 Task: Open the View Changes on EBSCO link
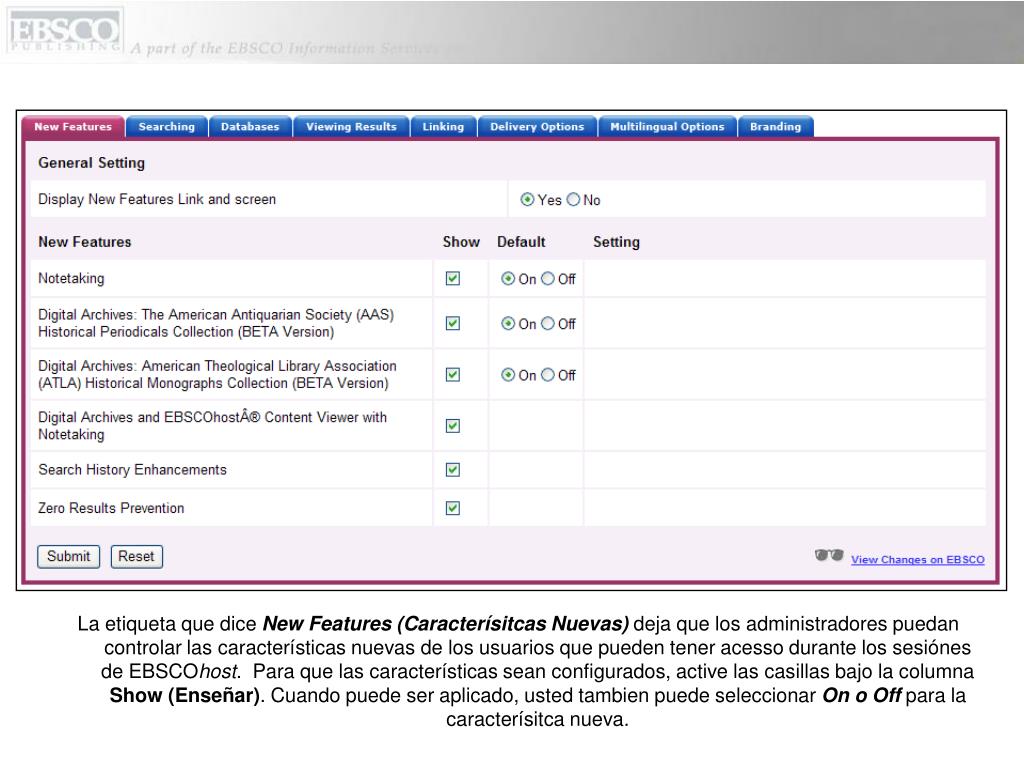coord(918,560)
